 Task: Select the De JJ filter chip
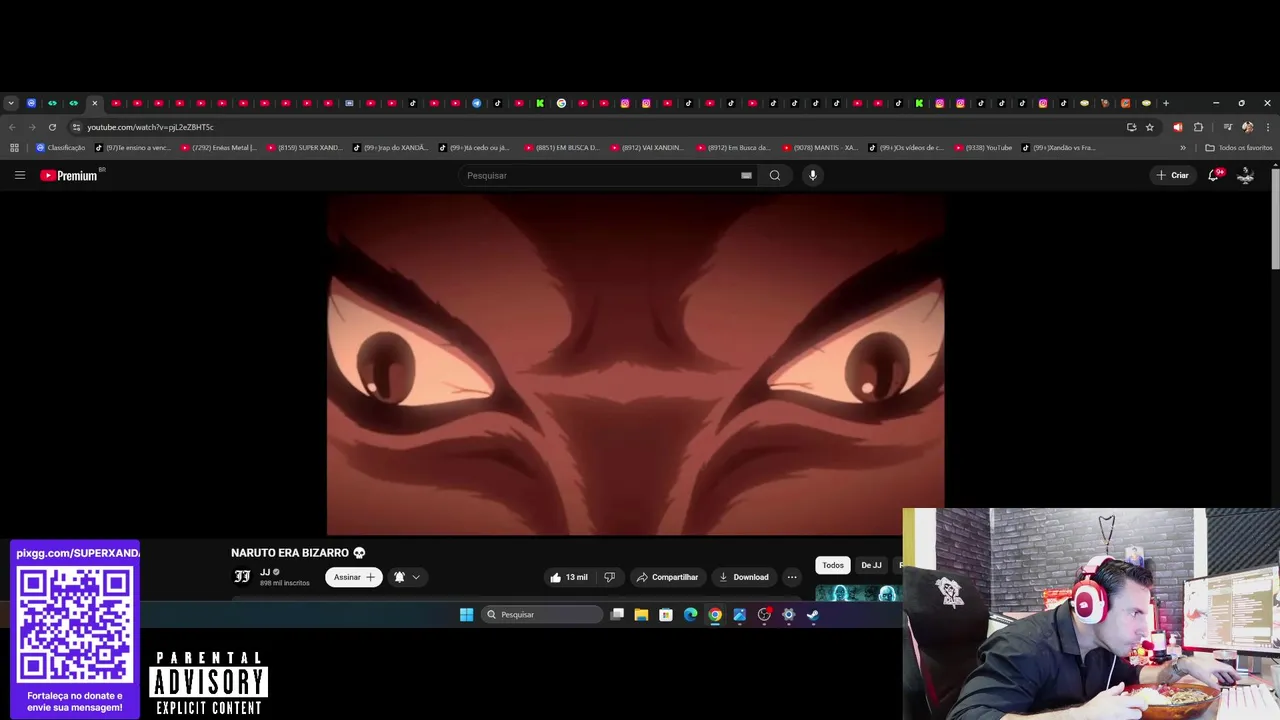click(871, 565)
